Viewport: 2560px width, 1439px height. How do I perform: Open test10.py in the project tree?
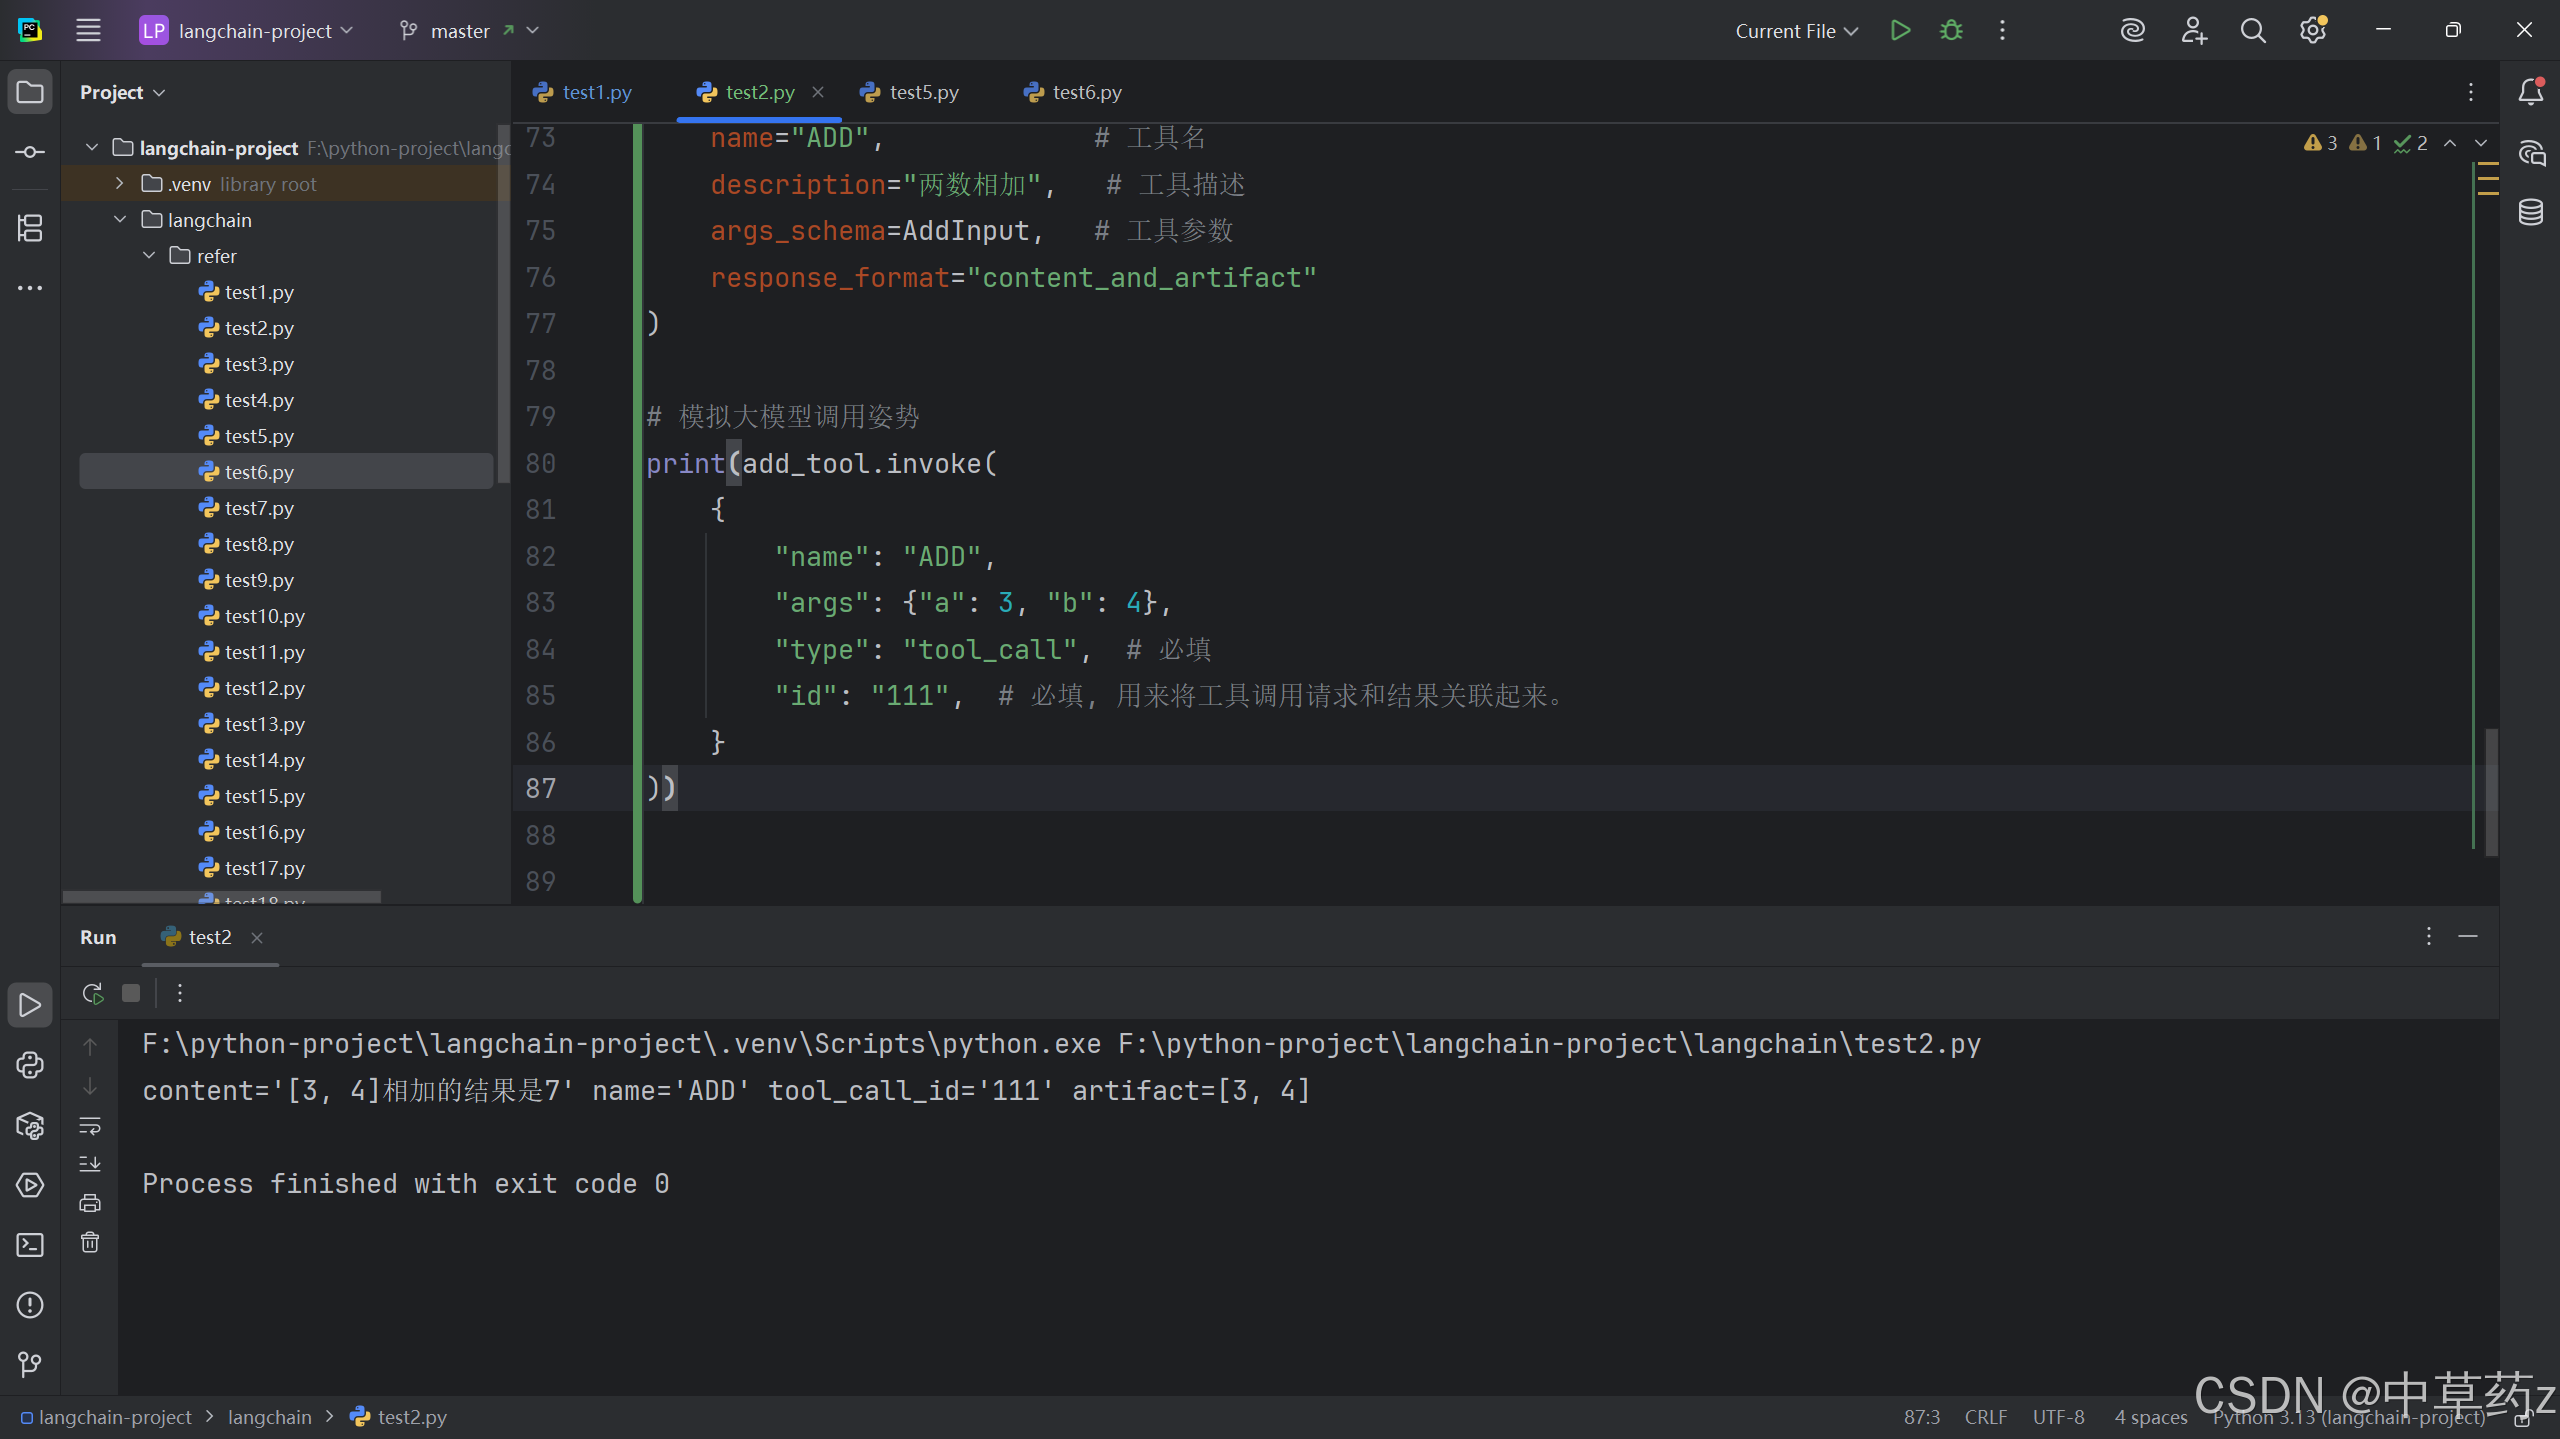264,616
